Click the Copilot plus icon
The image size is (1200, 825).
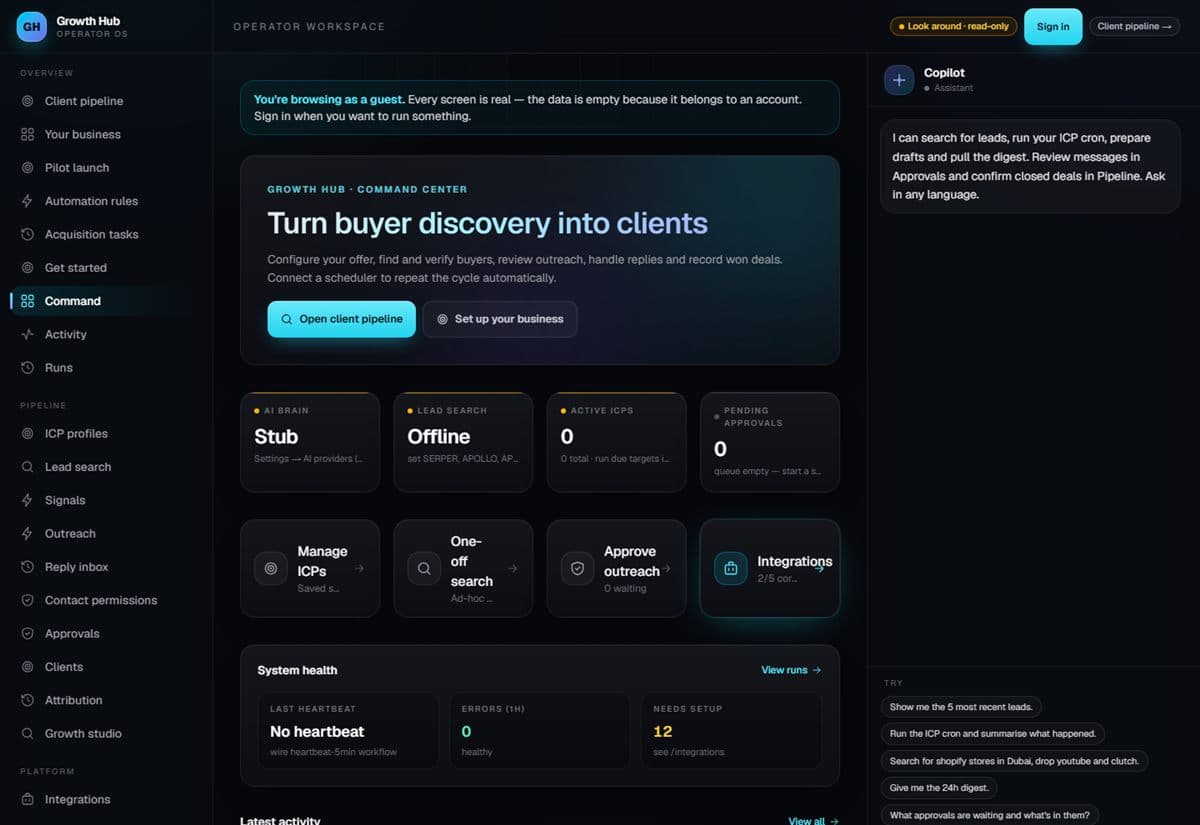pos(898,80)
